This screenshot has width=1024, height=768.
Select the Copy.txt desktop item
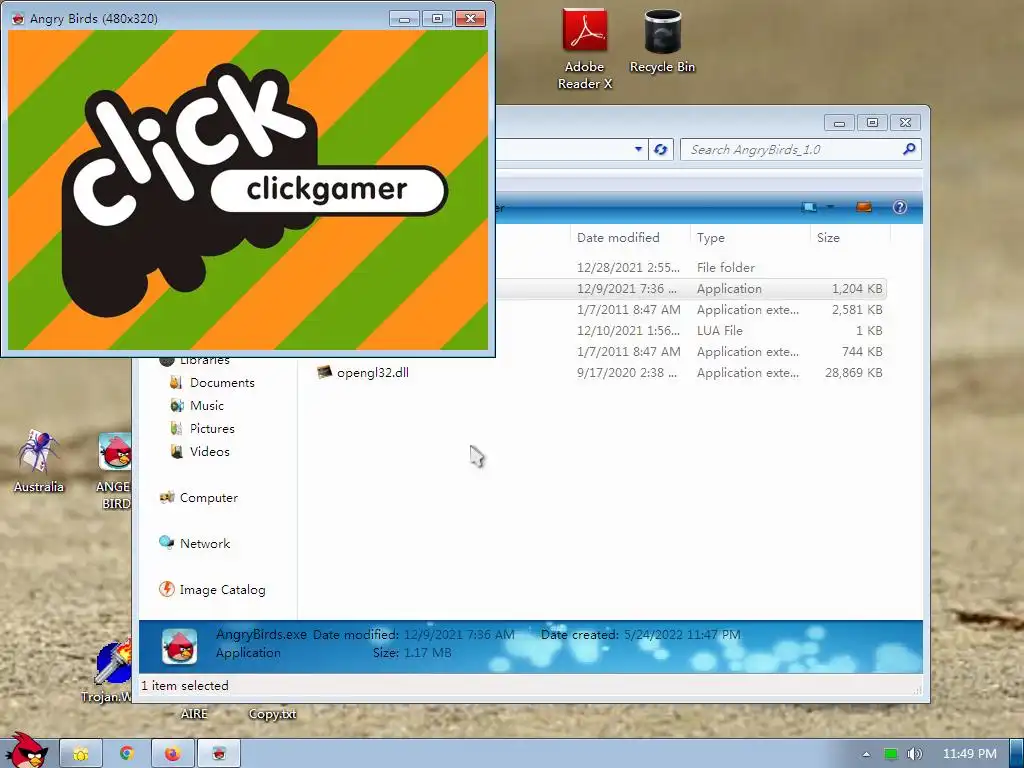click(272, 714)
